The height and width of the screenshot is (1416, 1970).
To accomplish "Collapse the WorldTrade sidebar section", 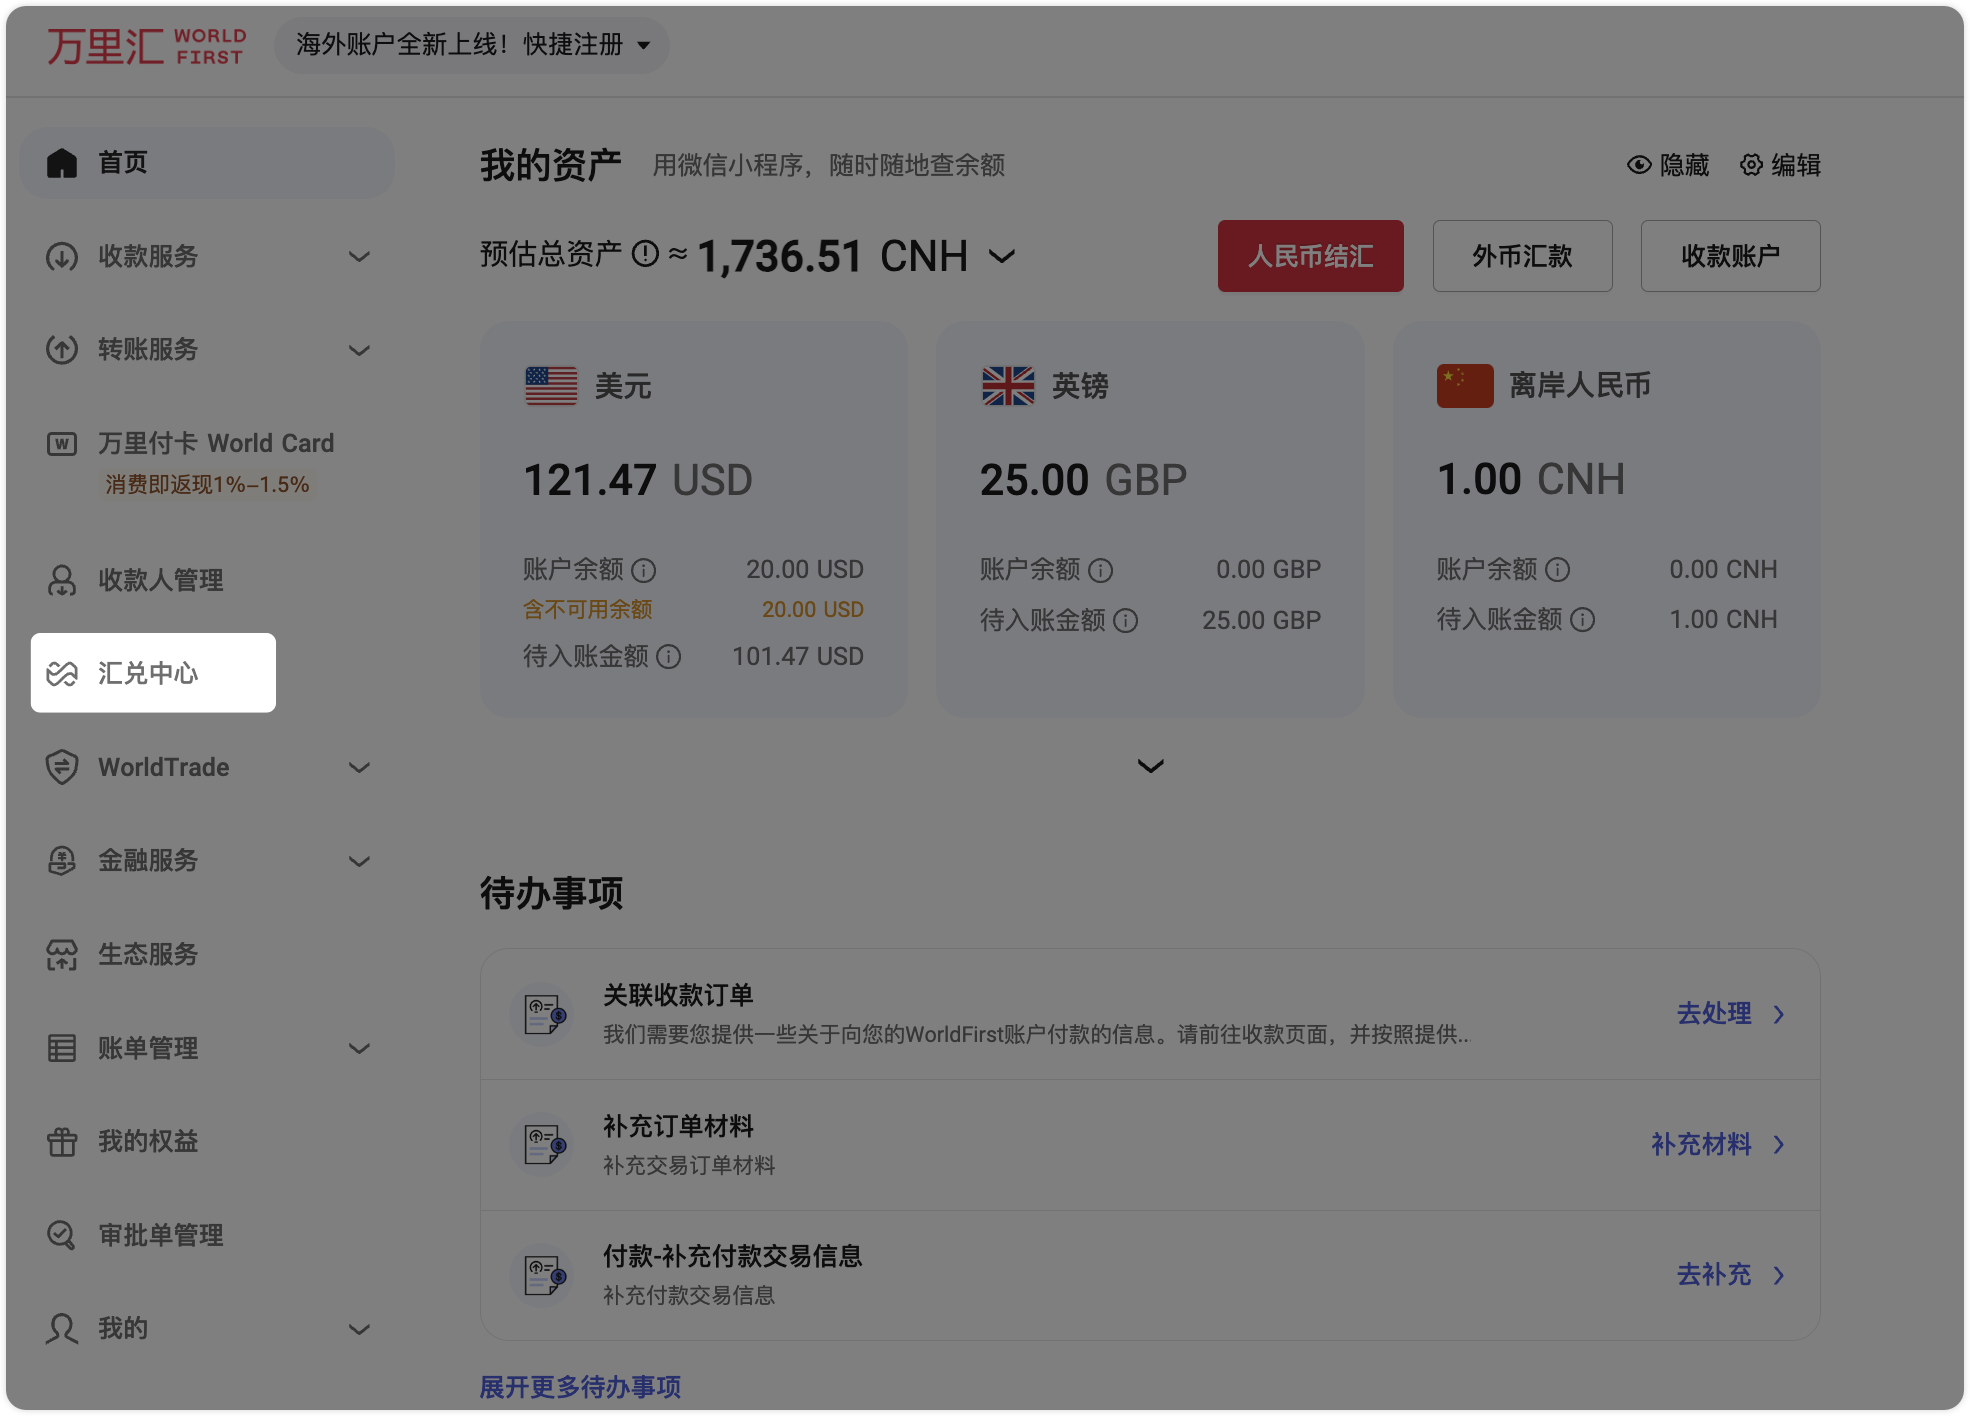I will [359, 767].
